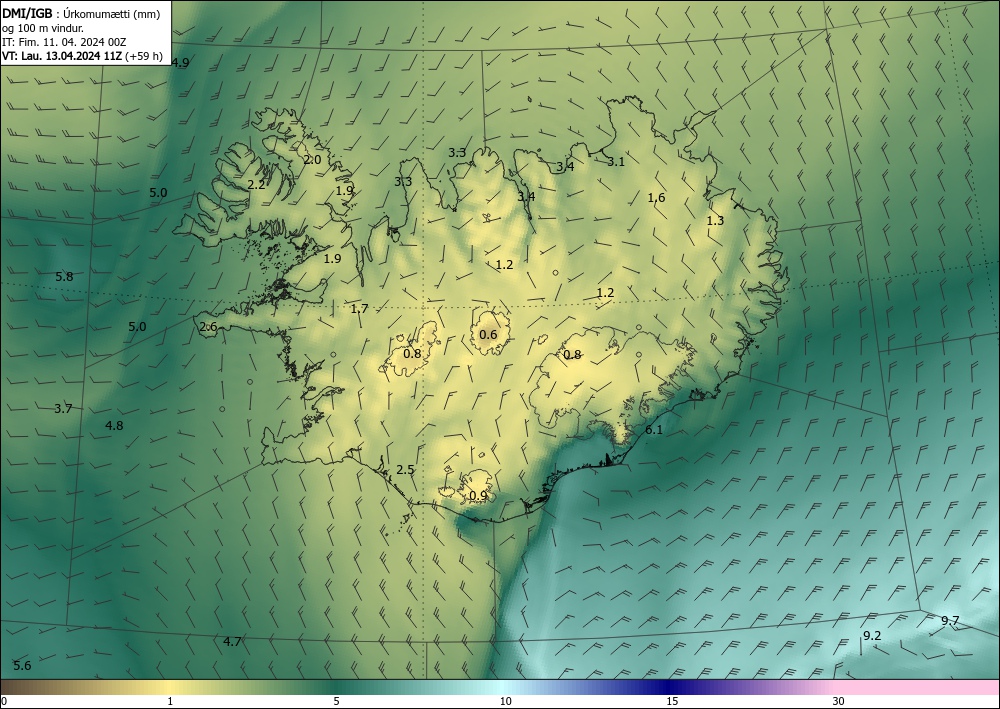Select the 2.2 value on the map
The height and width of the screenshot is (709, 1000).
point(256,185)
